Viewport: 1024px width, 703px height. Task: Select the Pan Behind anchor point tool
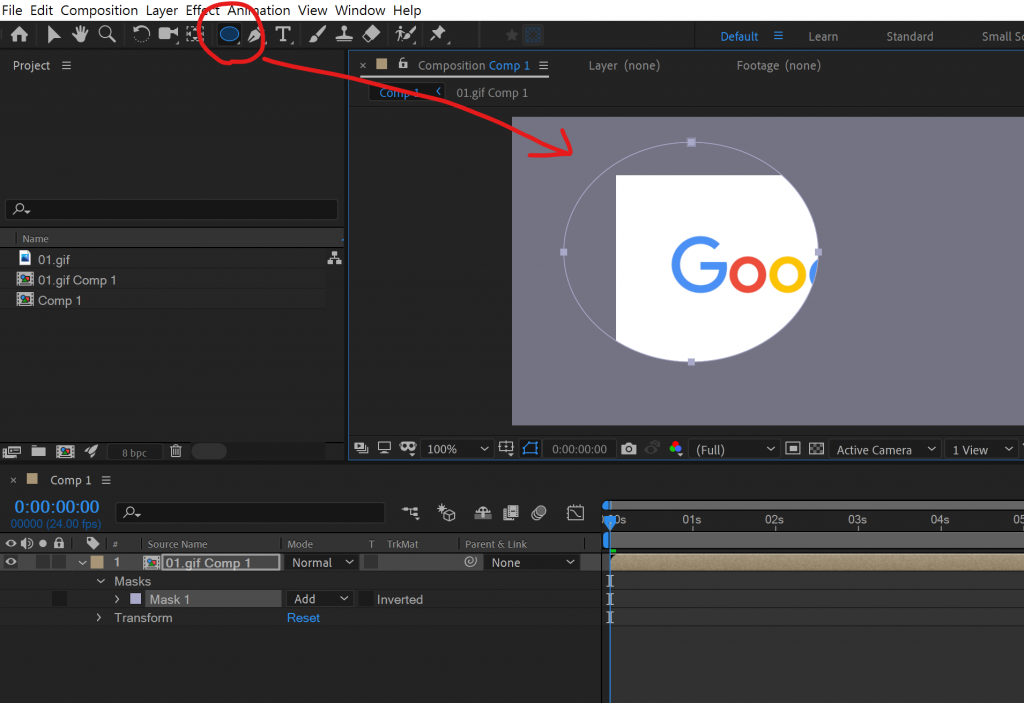click(x=195, y=35)
